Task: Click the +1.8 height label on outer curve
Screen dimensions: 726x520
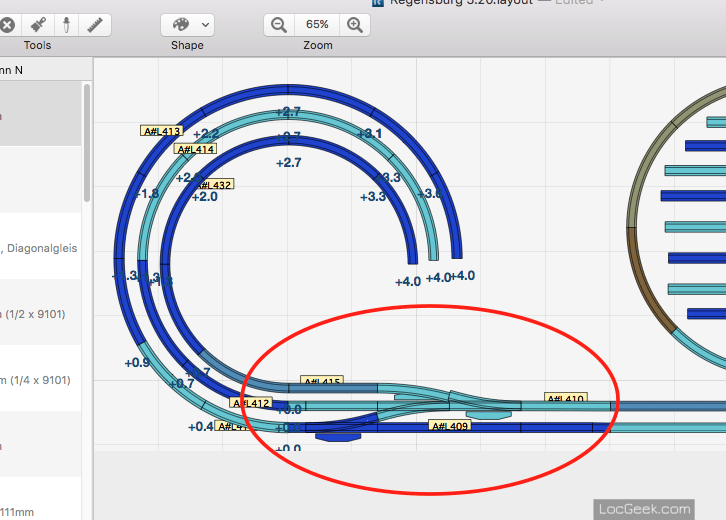Action: coord(147,194)
